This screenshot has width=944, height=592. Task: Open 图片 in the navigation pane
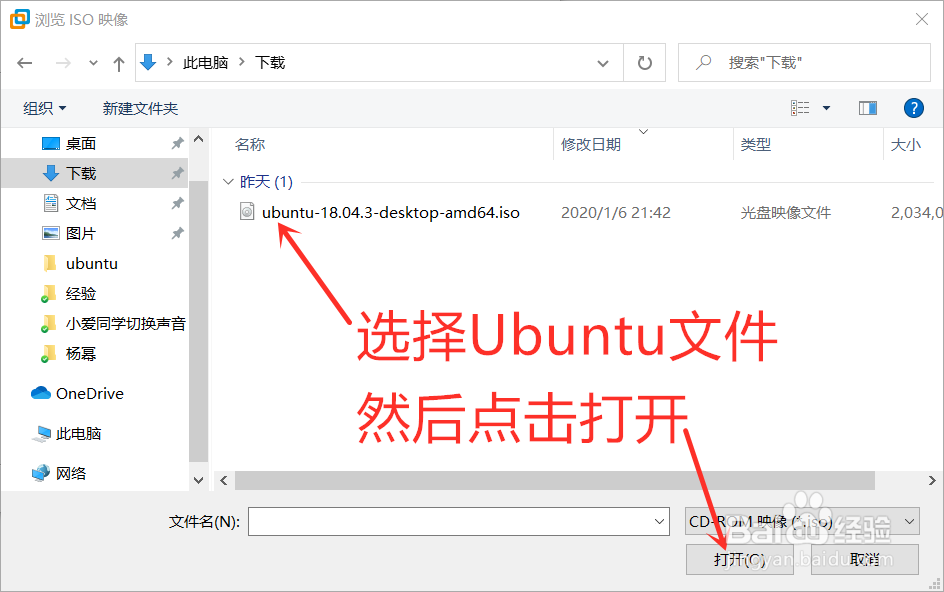[81, 234]
